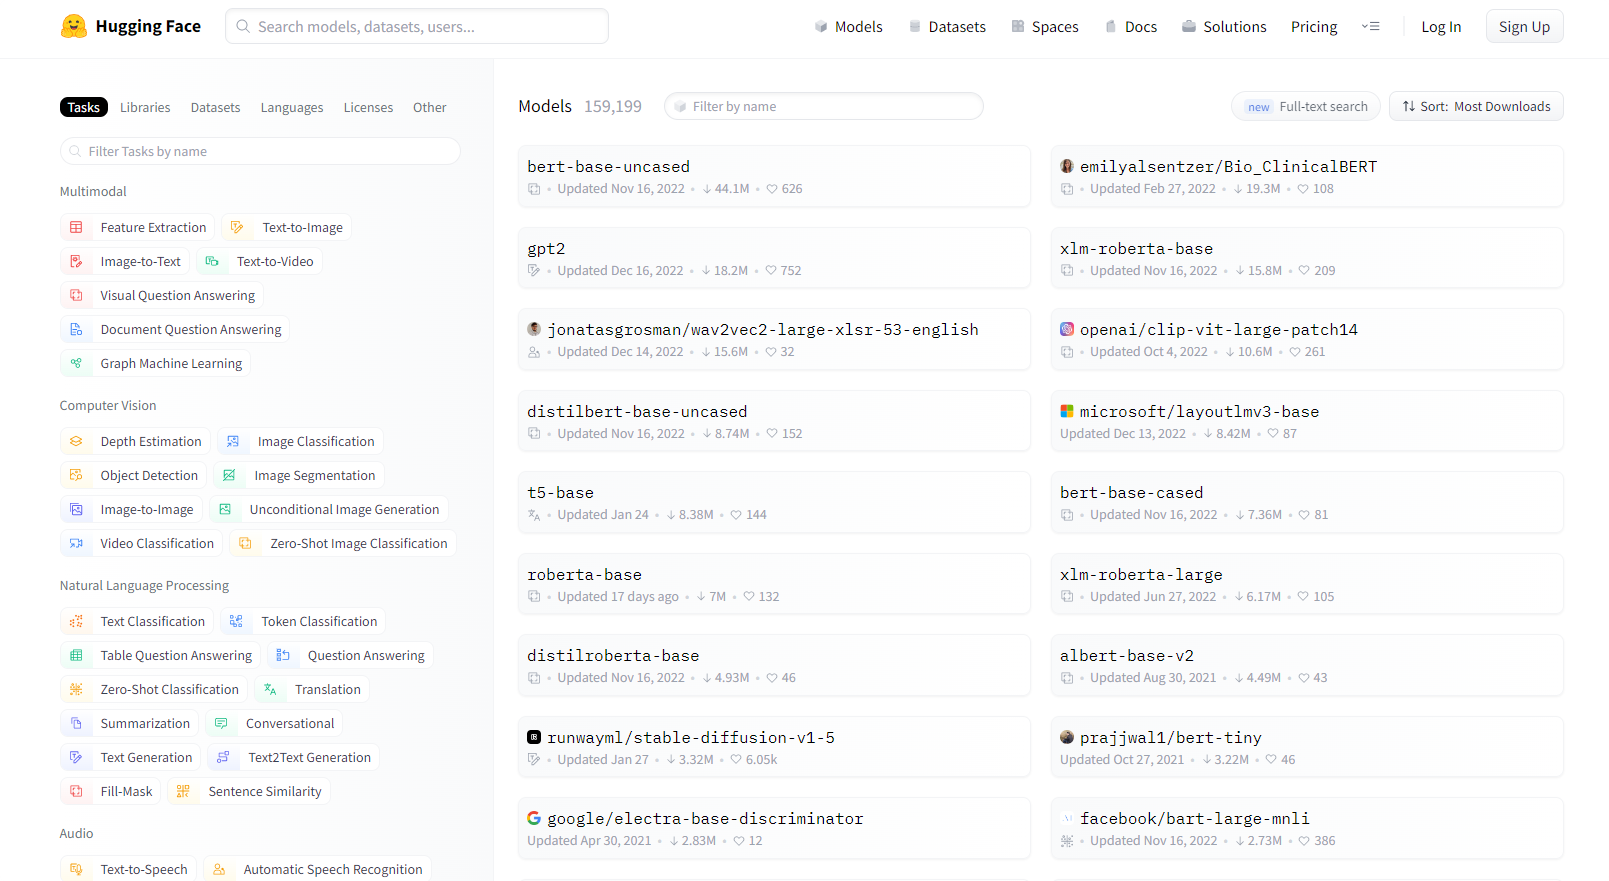Open the Sort: Most Downloads dropdown

coord(1476,107)
